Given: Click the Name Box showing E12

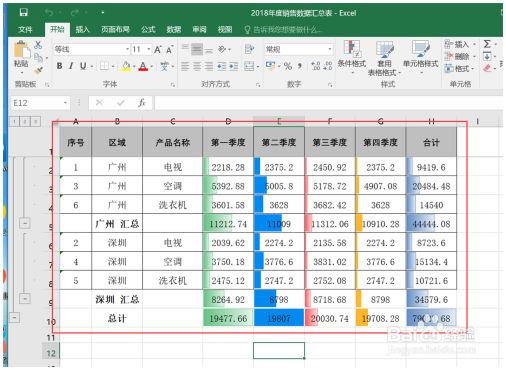Looking at the screenshot, I should click(40, 103).
